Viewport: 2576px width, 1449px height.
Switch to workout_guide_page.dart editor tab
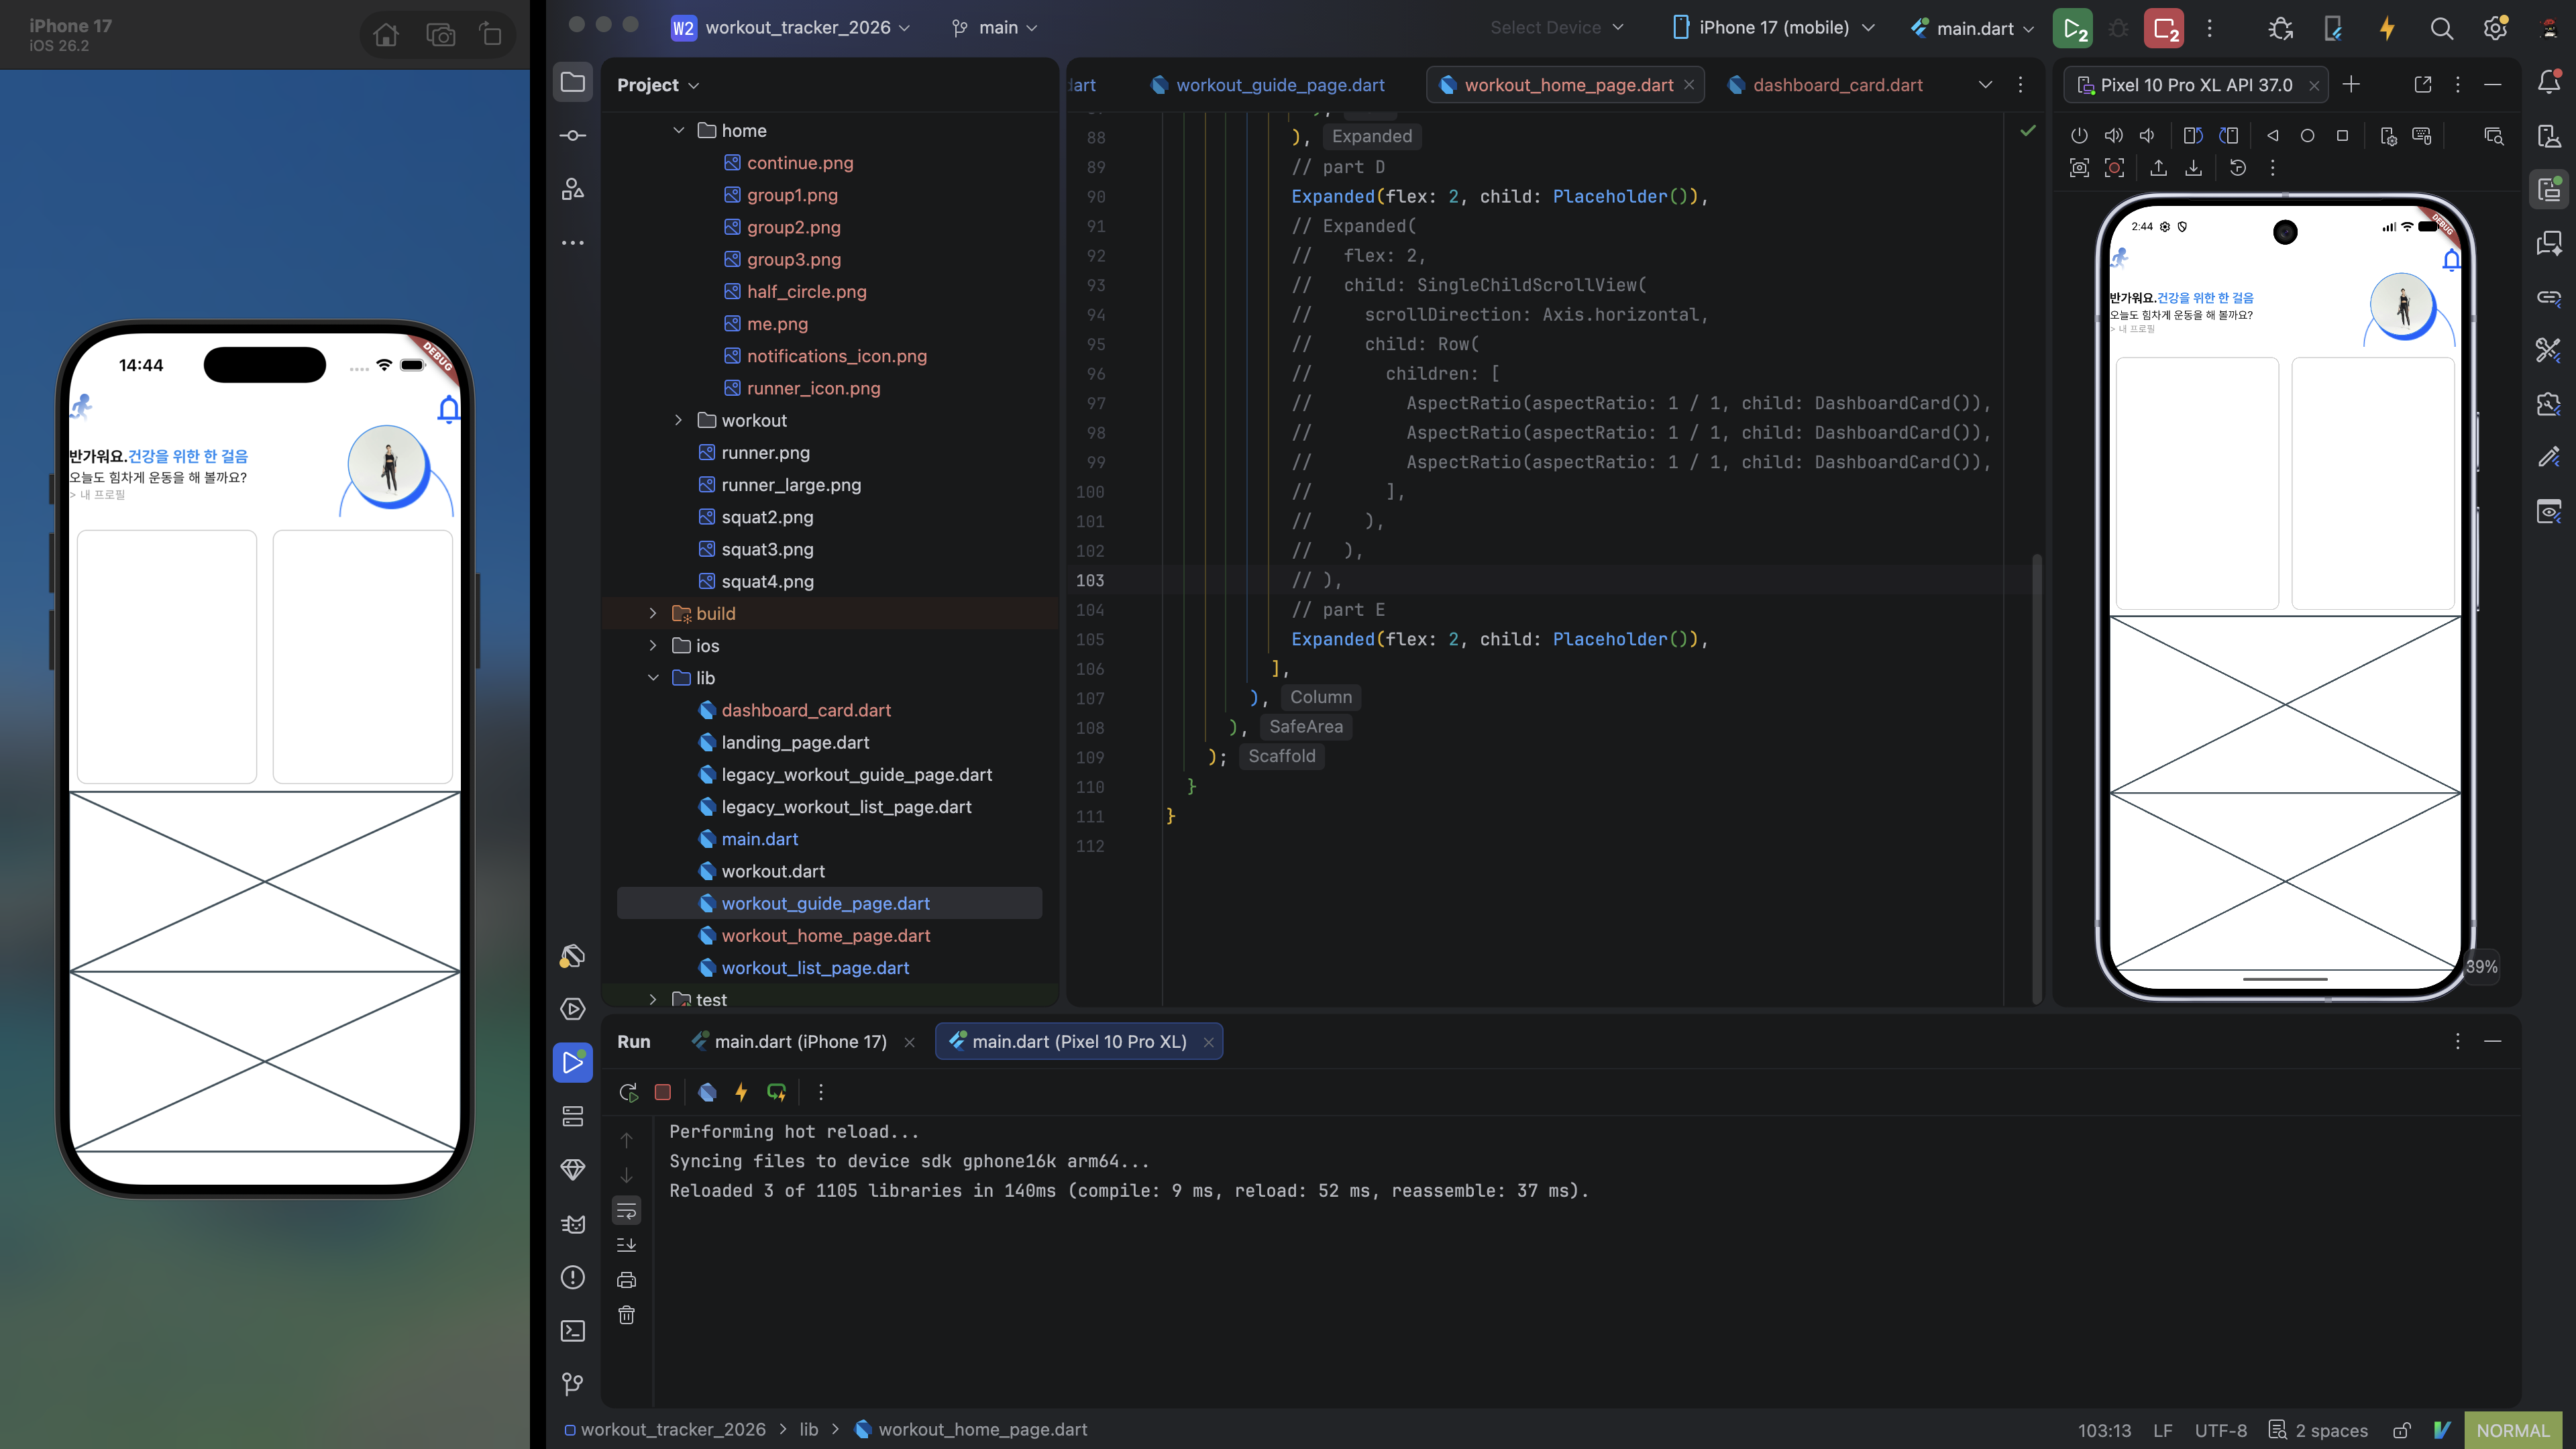coord(1268,85)
